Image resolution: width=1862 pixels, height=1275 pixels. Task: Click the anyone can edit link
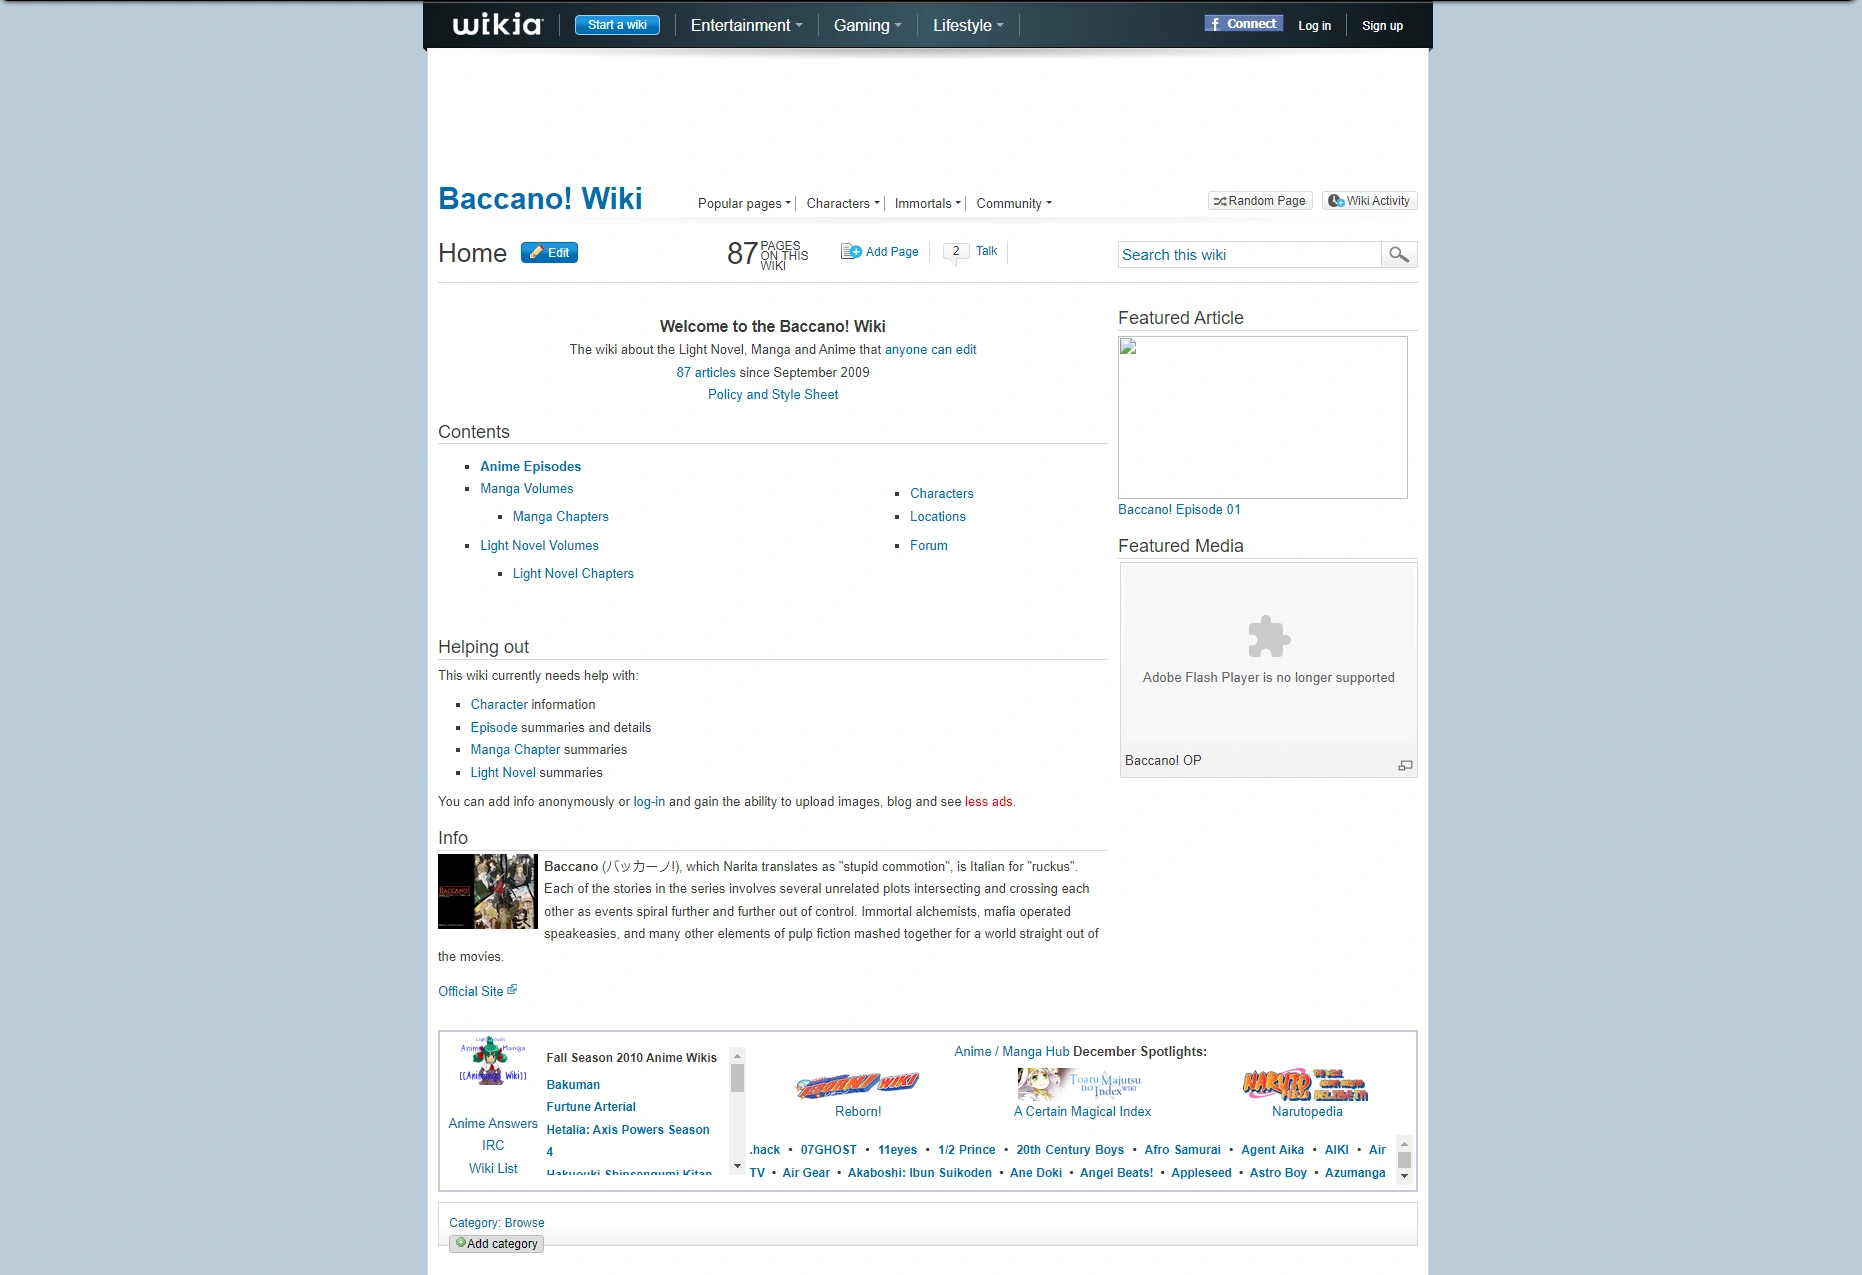point(930,349)
